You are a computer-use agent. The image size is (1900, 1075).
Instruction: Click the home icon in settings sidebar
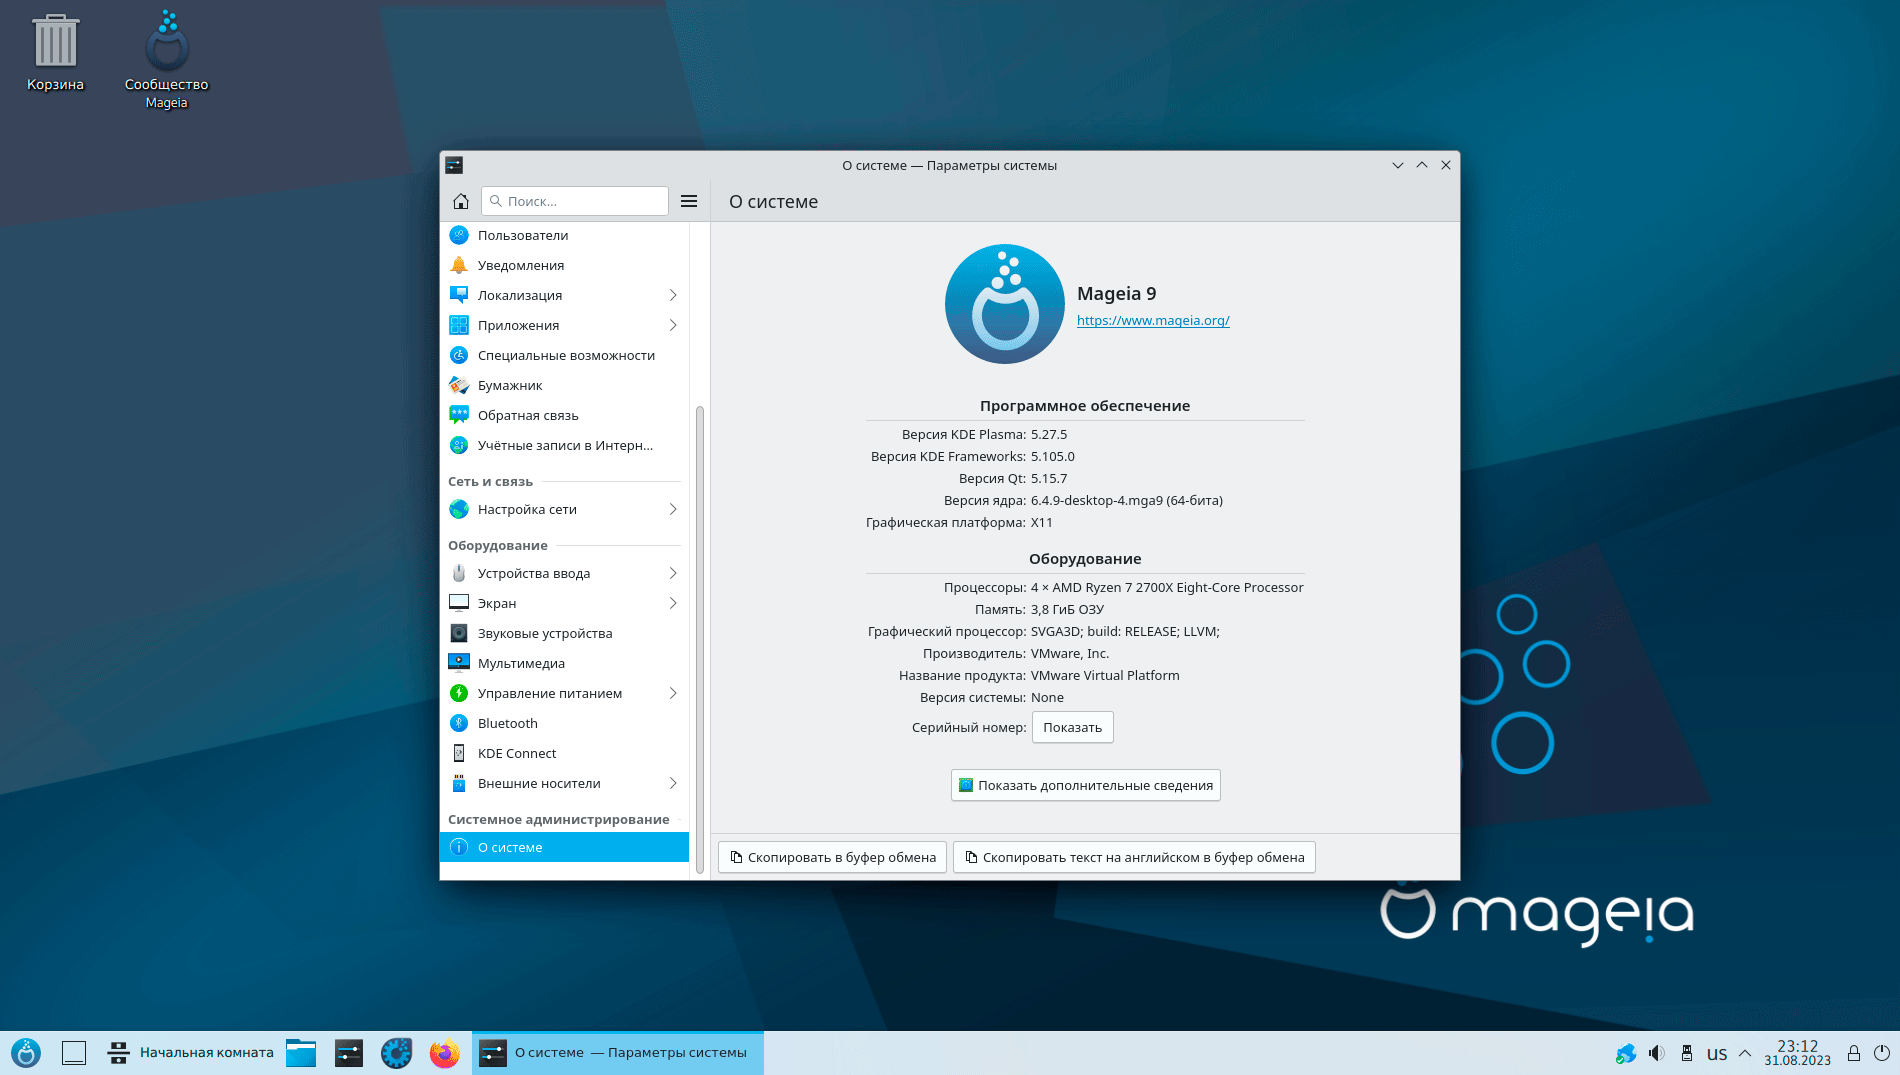pos(461,201)
